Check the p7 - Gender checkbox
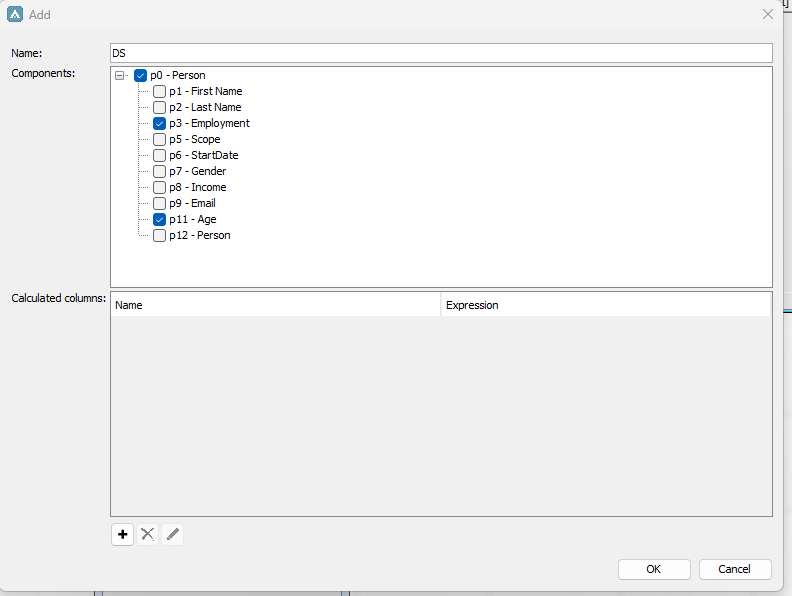792x596 pixels. tap(159, 171)
